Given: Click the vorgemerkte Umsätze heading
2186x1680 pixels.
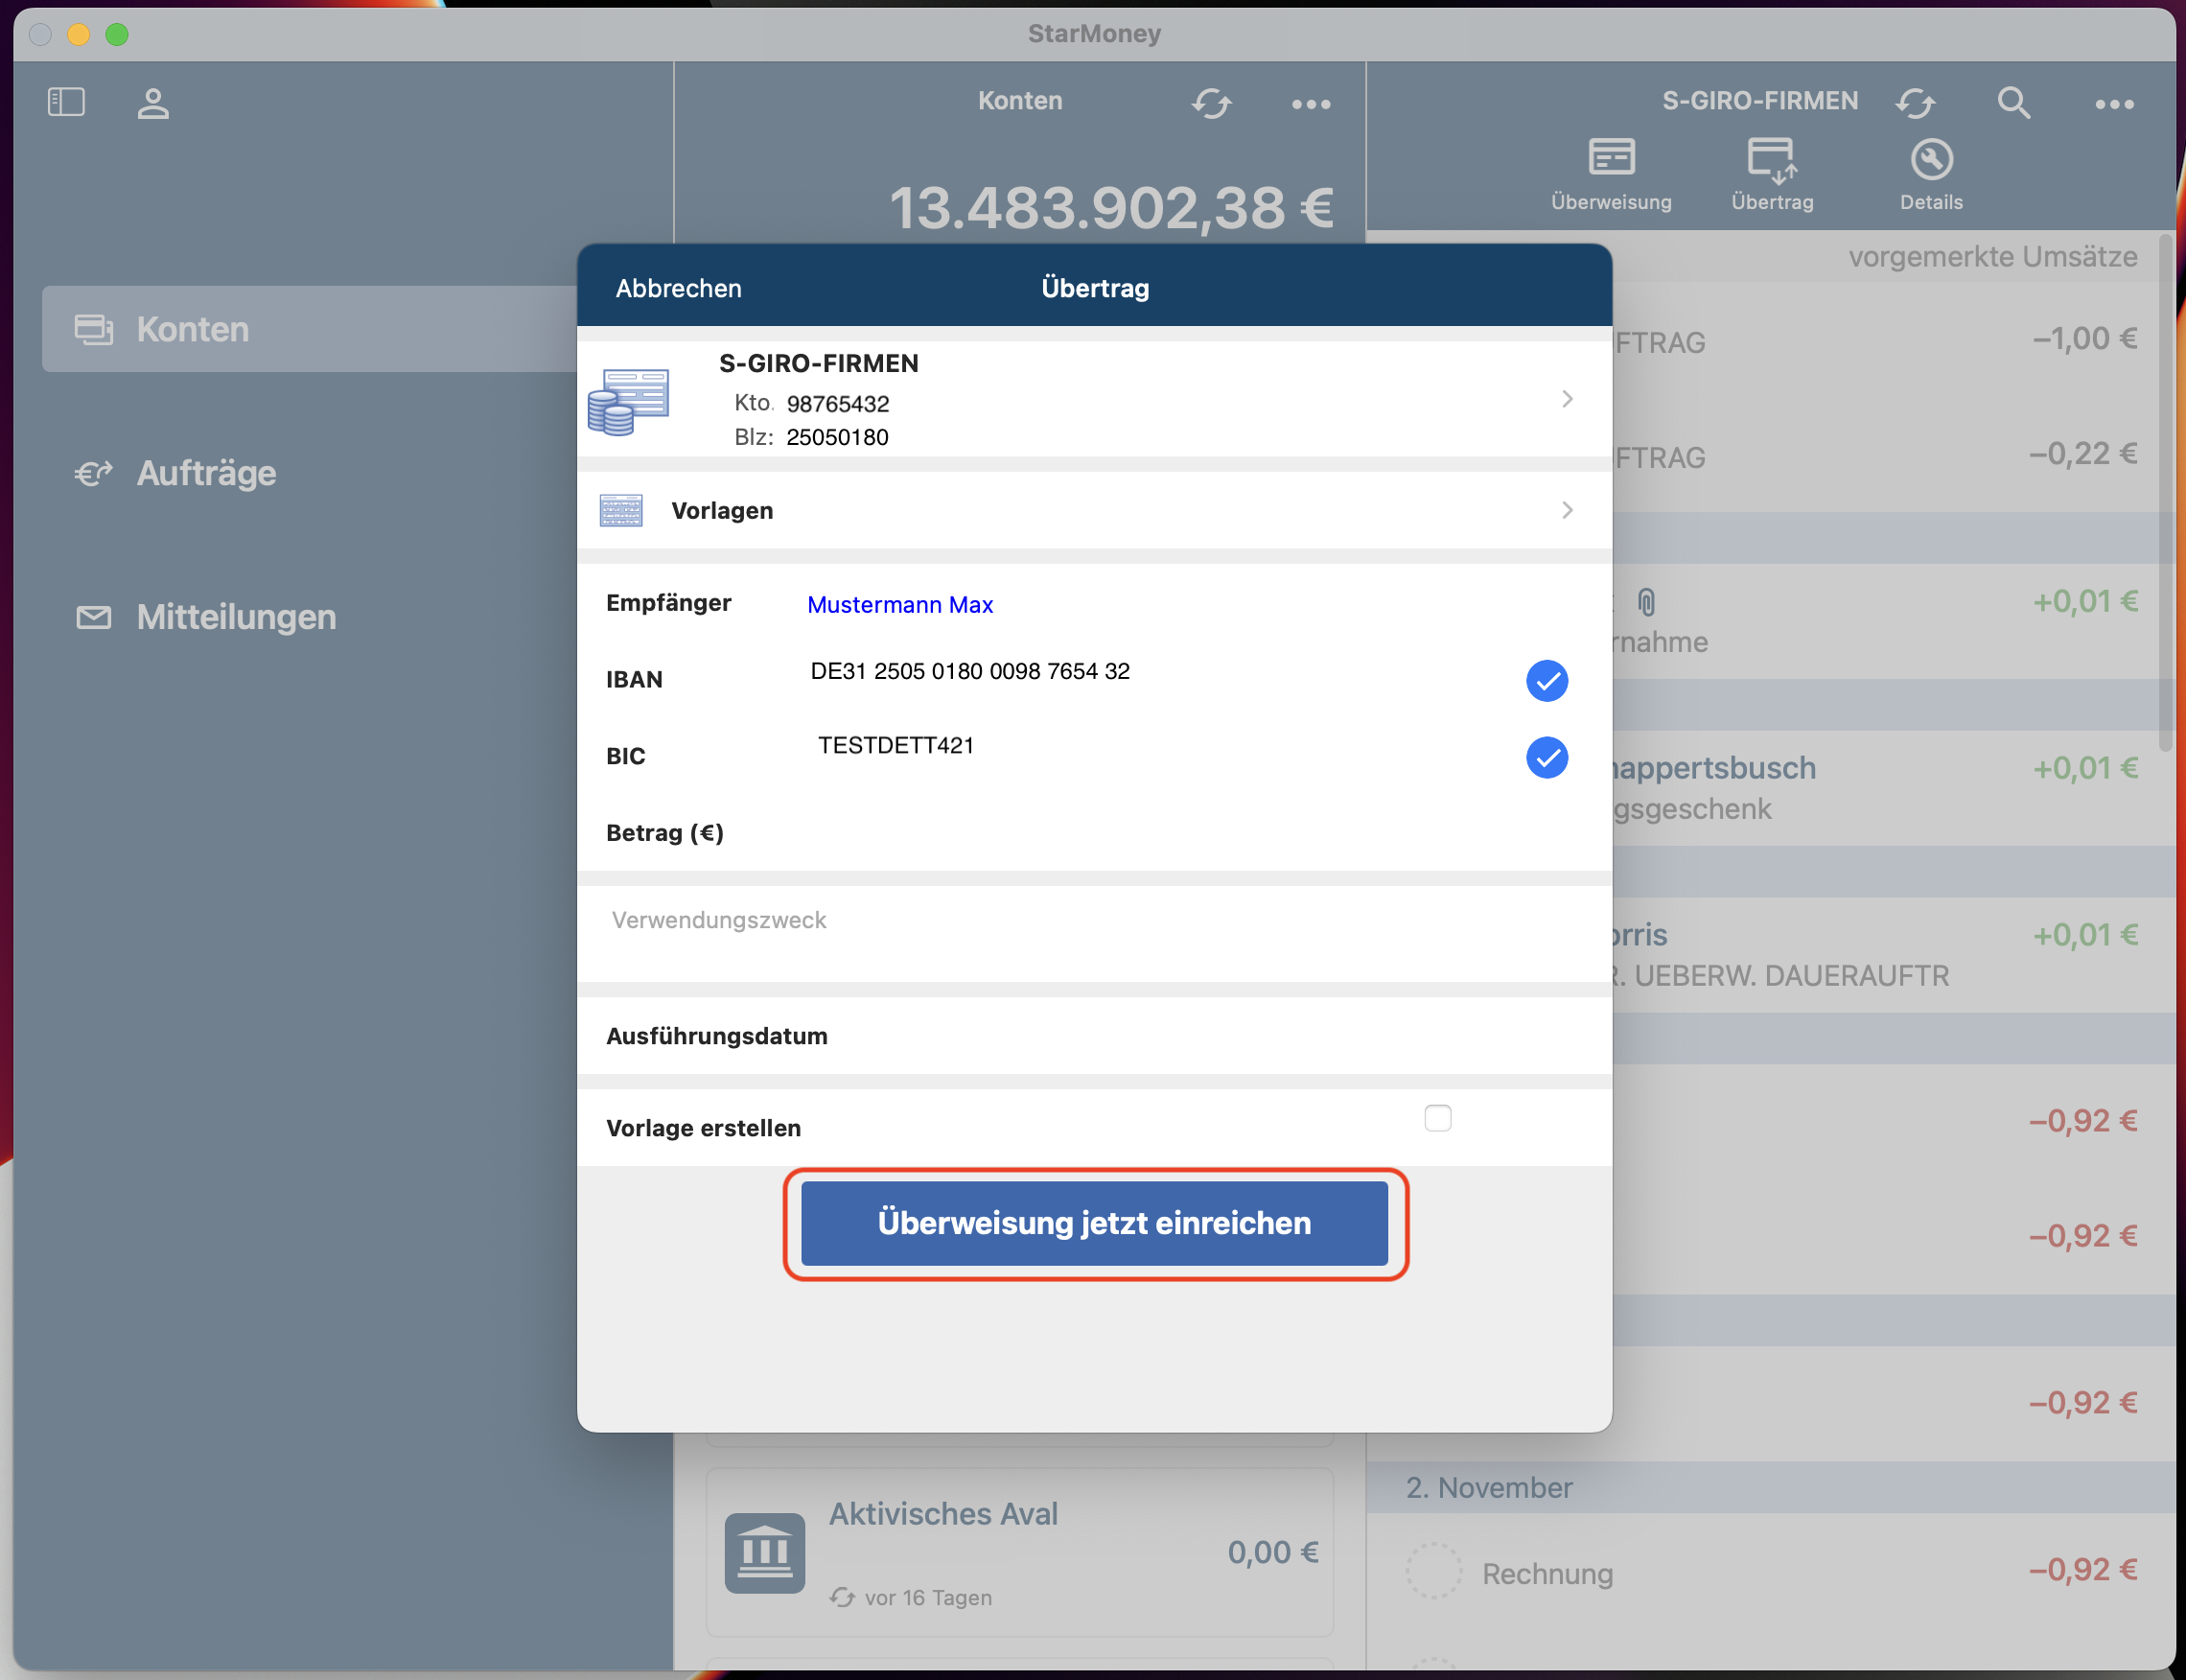Looking at the screenshot, I should pos(1992,256).
